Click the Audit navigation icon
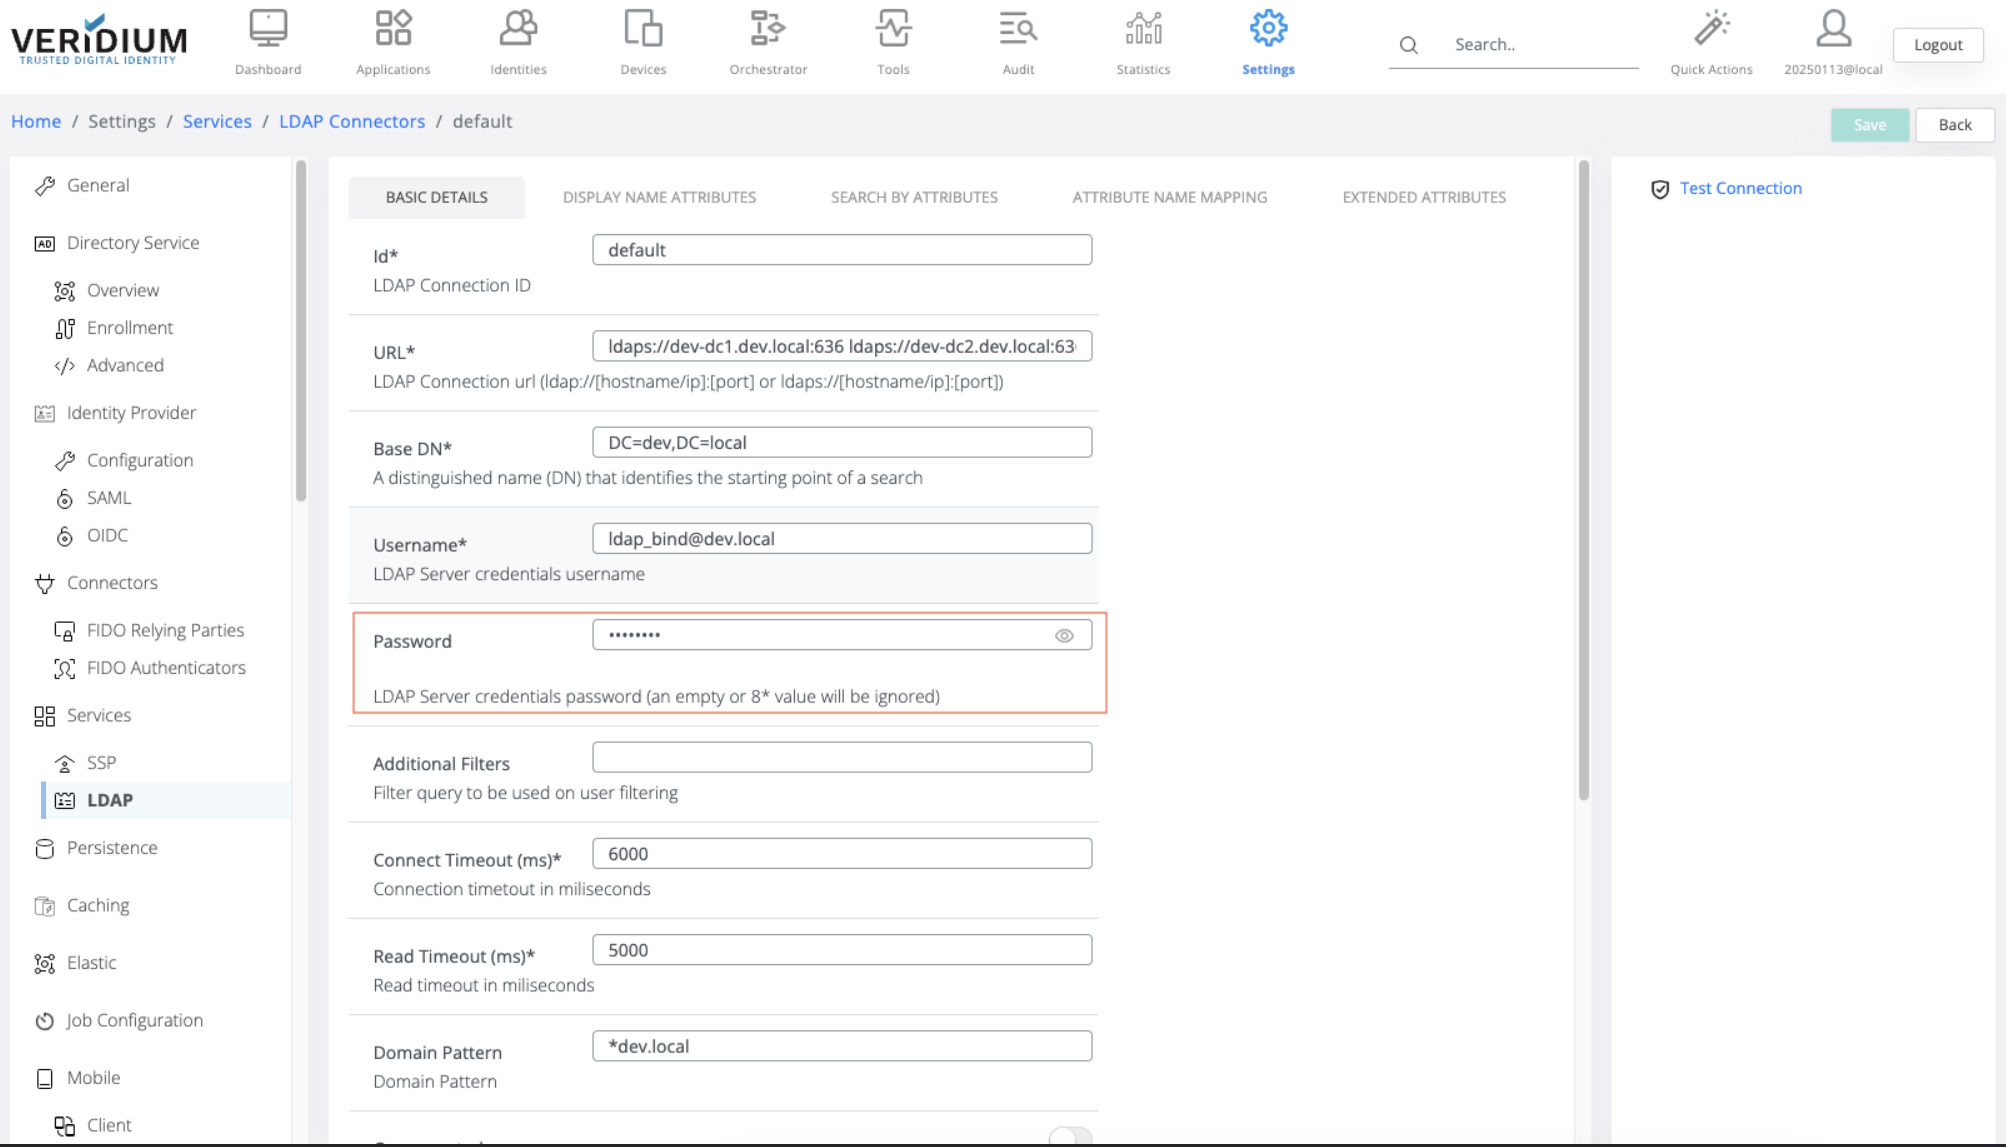The height and width of the screenshot is (1147, 2006). [1018, 30]
